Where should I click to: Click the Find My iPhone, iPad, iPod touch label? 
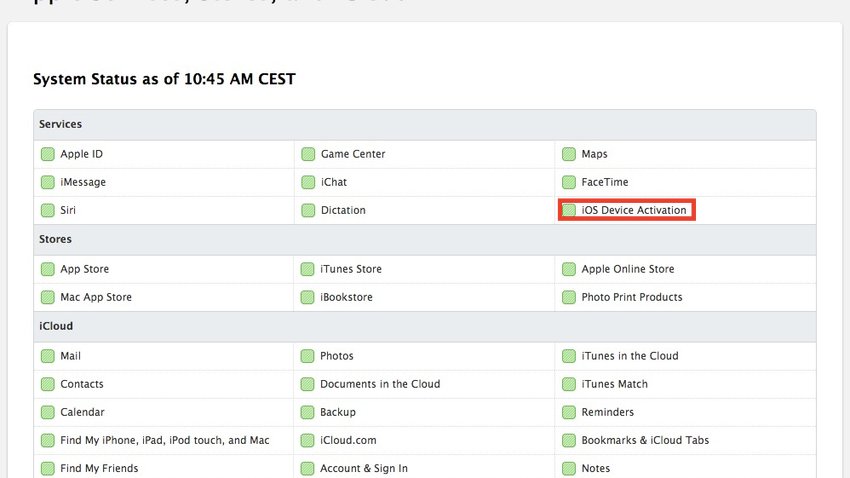coord(165,441)
